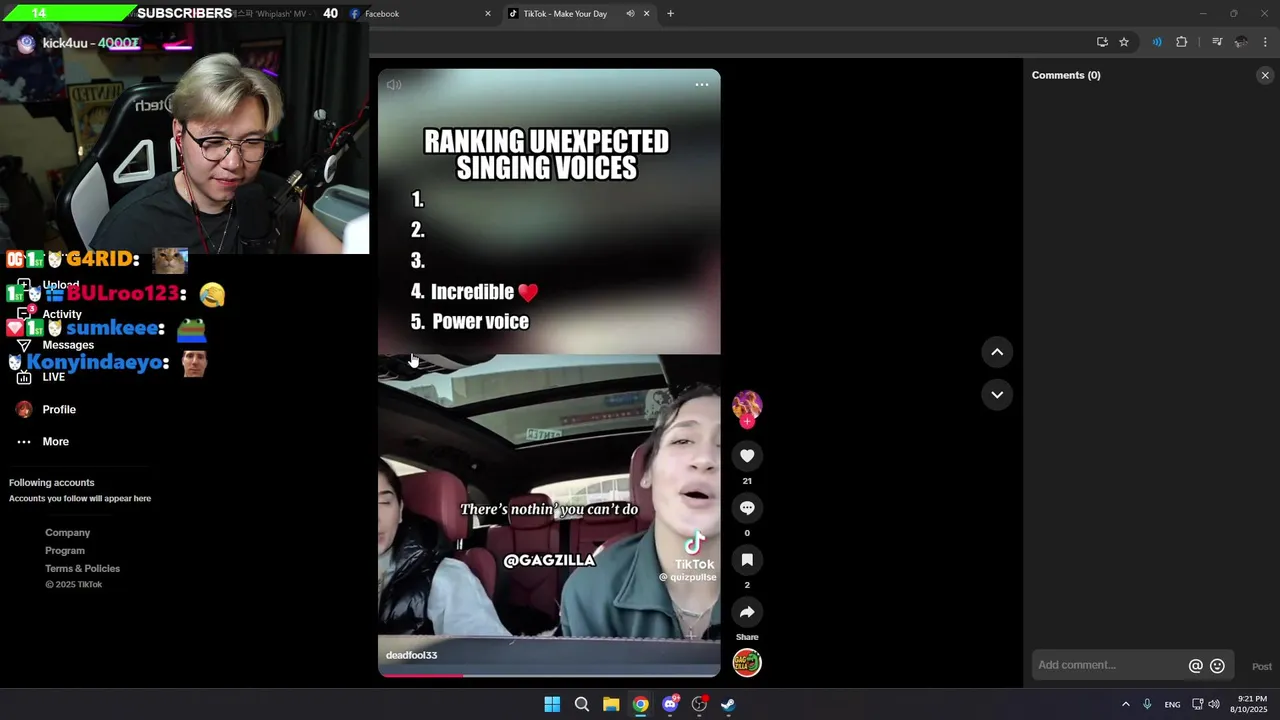Open Terms & Policies footer link
Viewport: 1280px width, 720px height.
82,569
